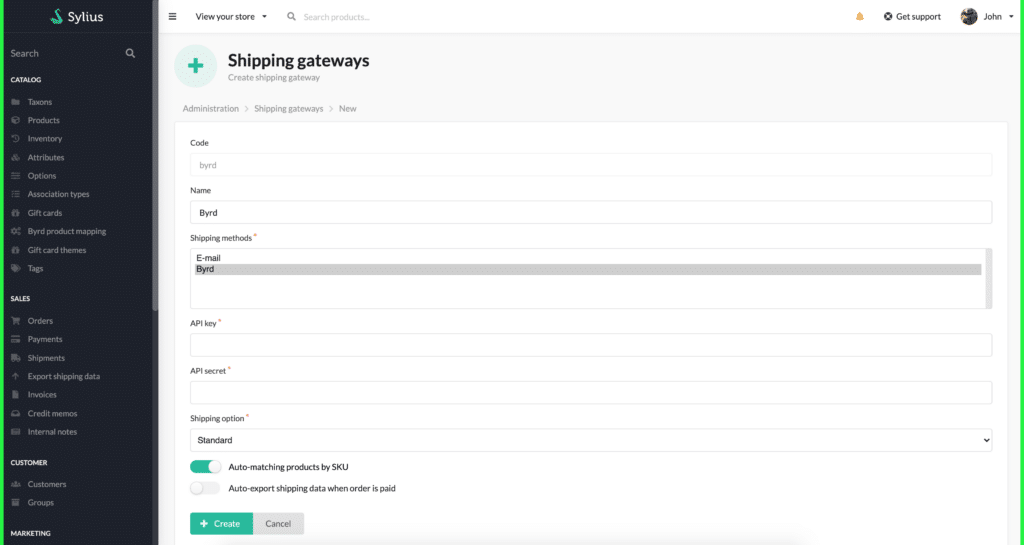Click the Internal notes icon
This screenshot has width=1024, height=545.
(x=16, y=431)
